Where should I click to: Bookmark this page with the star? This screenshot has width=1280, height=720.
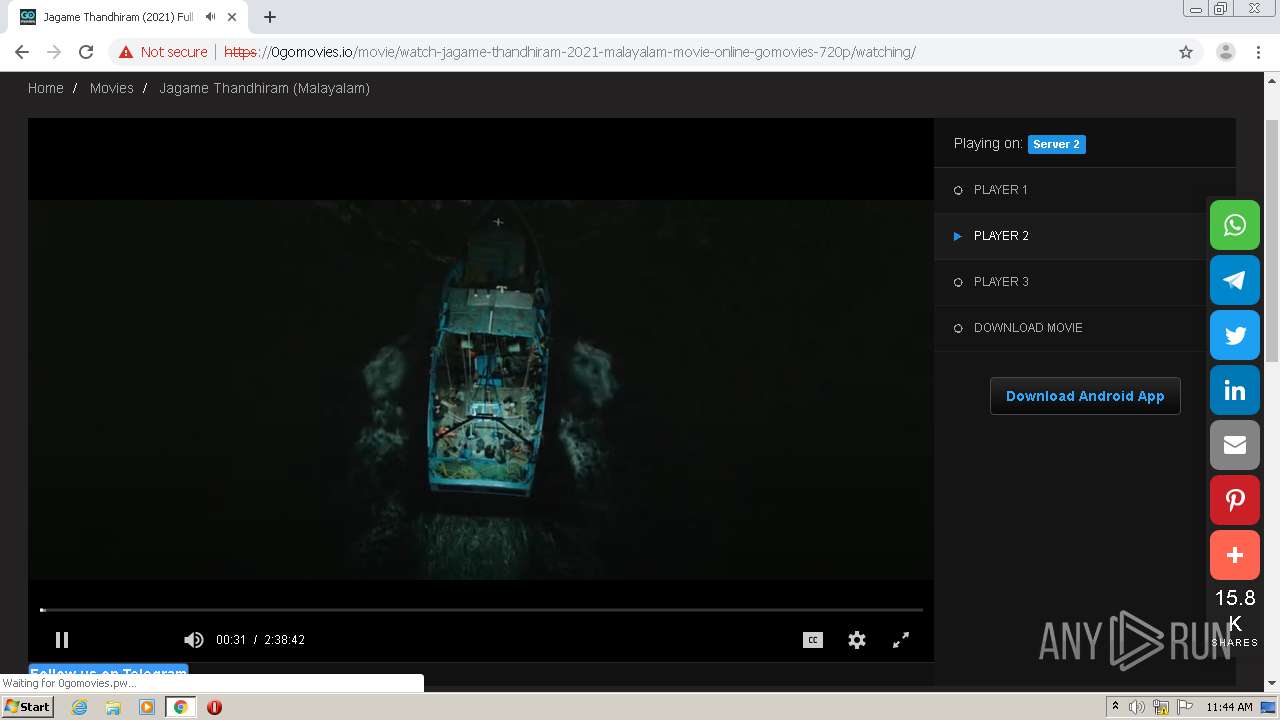coord(1186,52)
